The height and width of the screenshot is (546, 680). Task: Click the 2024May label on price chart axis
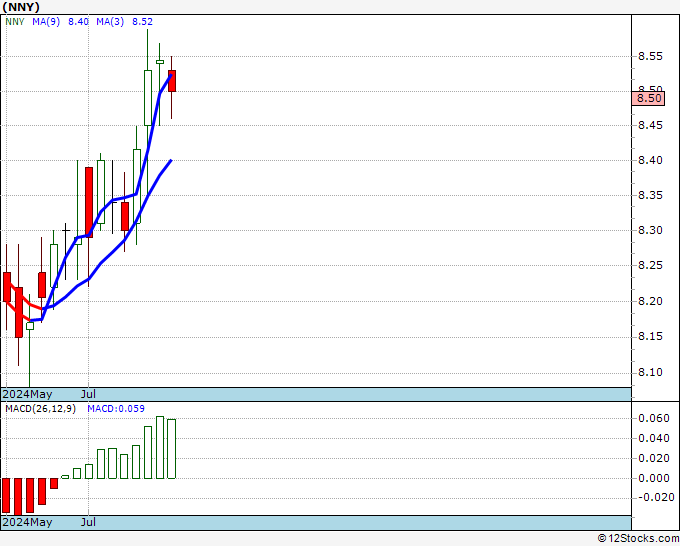tap(27, 394)
